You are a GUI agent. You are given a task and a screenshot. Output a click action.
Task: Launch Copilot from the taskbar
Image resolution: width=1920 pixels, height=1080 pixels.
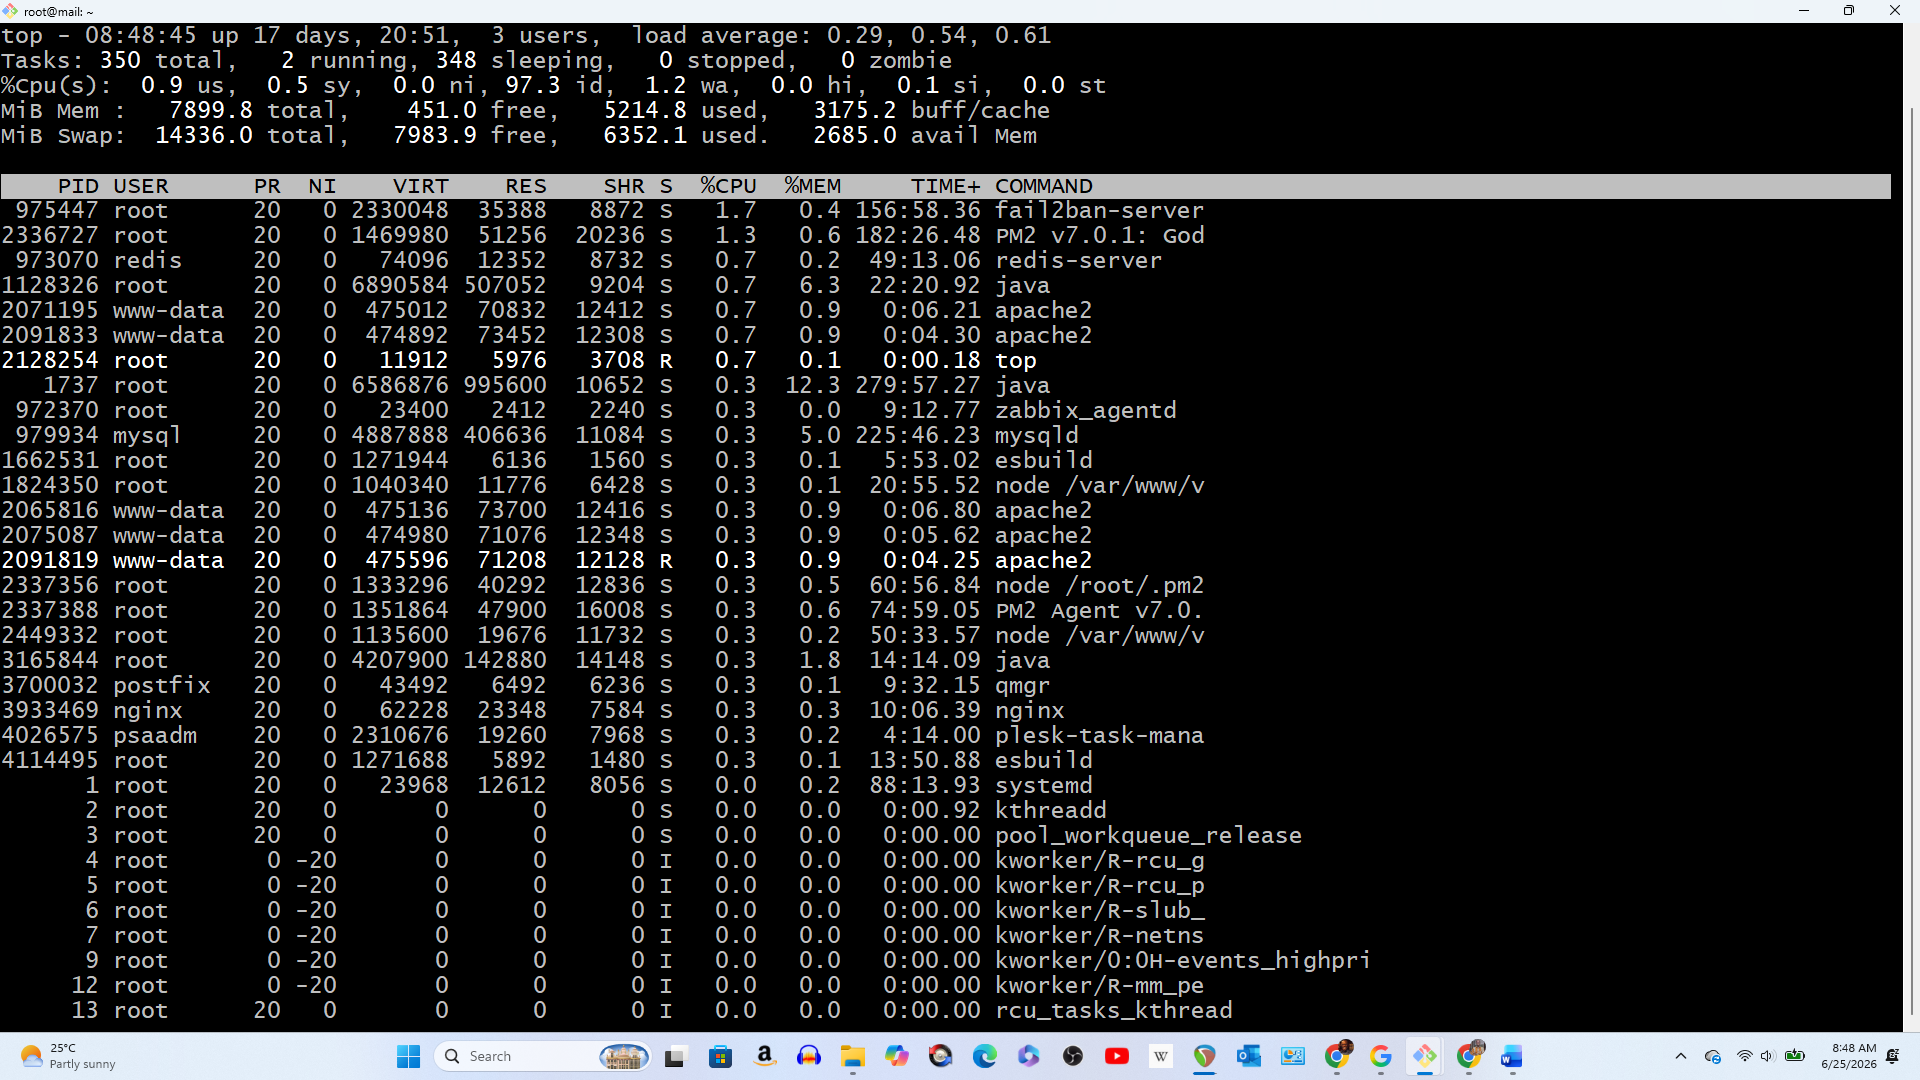pyautogui.click(x=896, y=1056)
